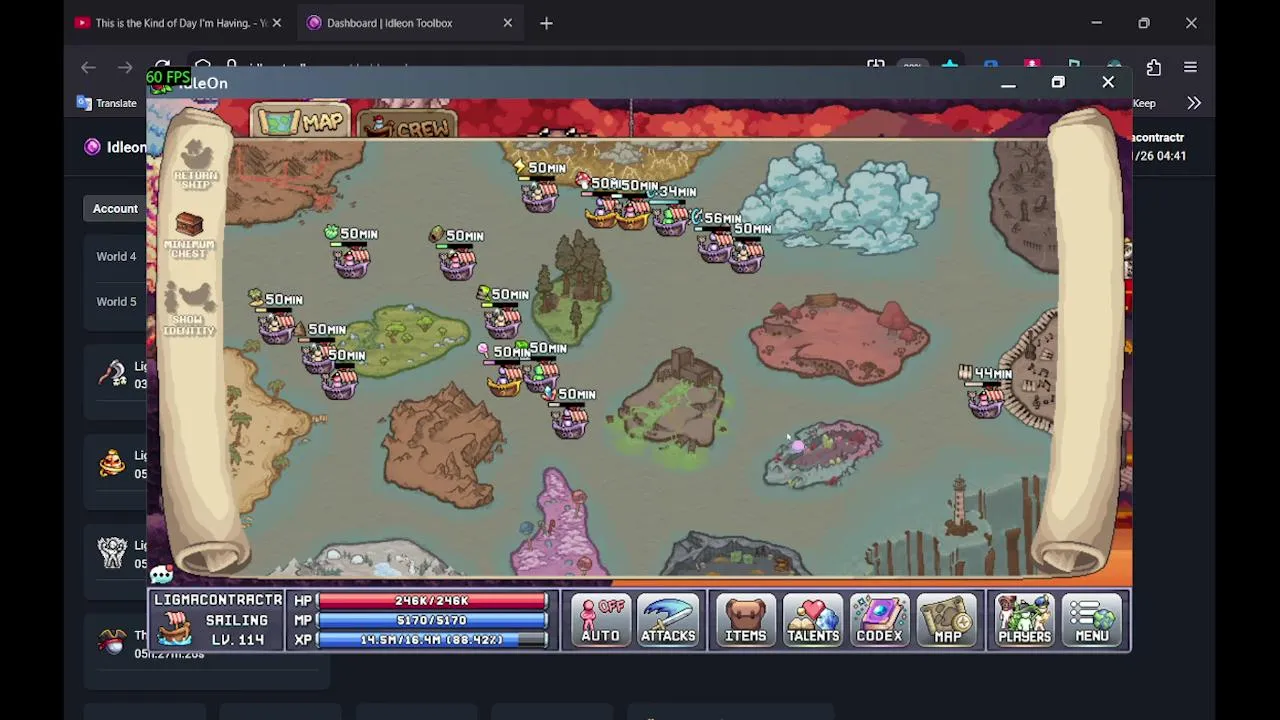Image resolution: width=1280 pixels, height=720 pixels.
Task: Click the pirate hat character icon in Toolbox
Action: pos(112,642)
